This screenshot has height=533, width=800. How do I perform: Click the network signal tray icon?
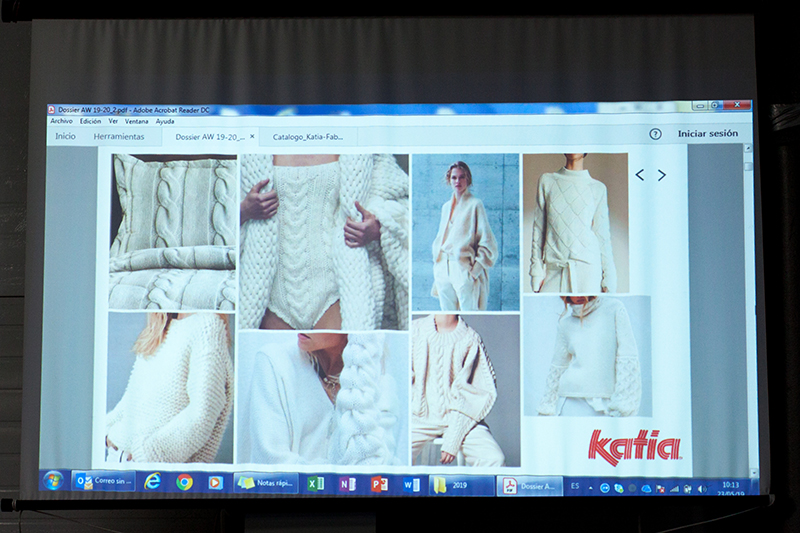(x=674, y=489)
